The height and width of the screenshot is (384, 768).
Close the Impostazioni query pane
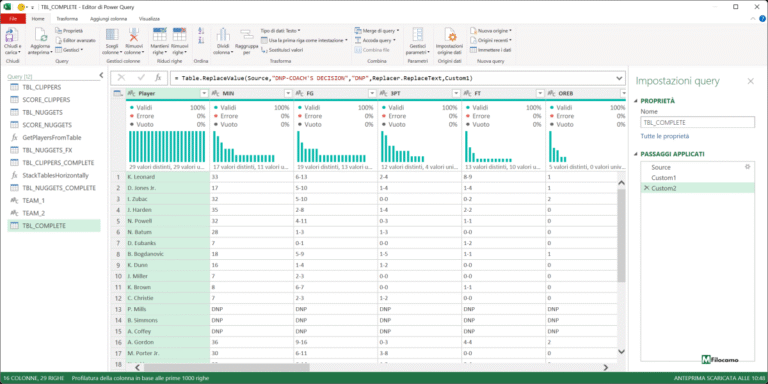click(750, 81)
